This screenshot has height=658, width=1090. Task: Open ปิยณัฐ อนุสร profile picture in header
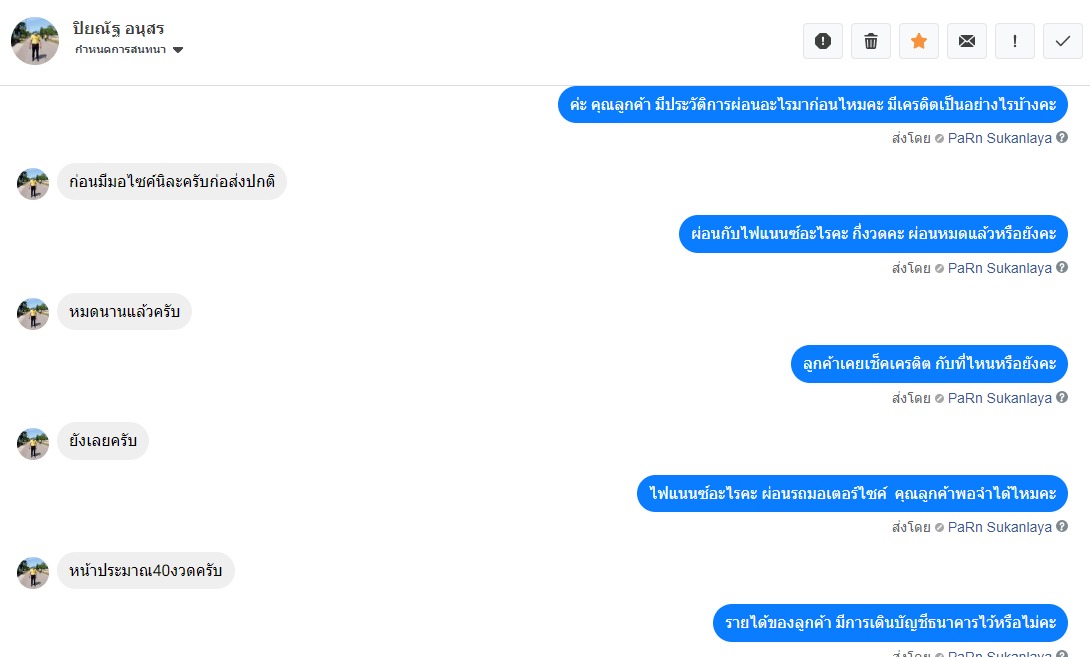[x=35, y=41]
